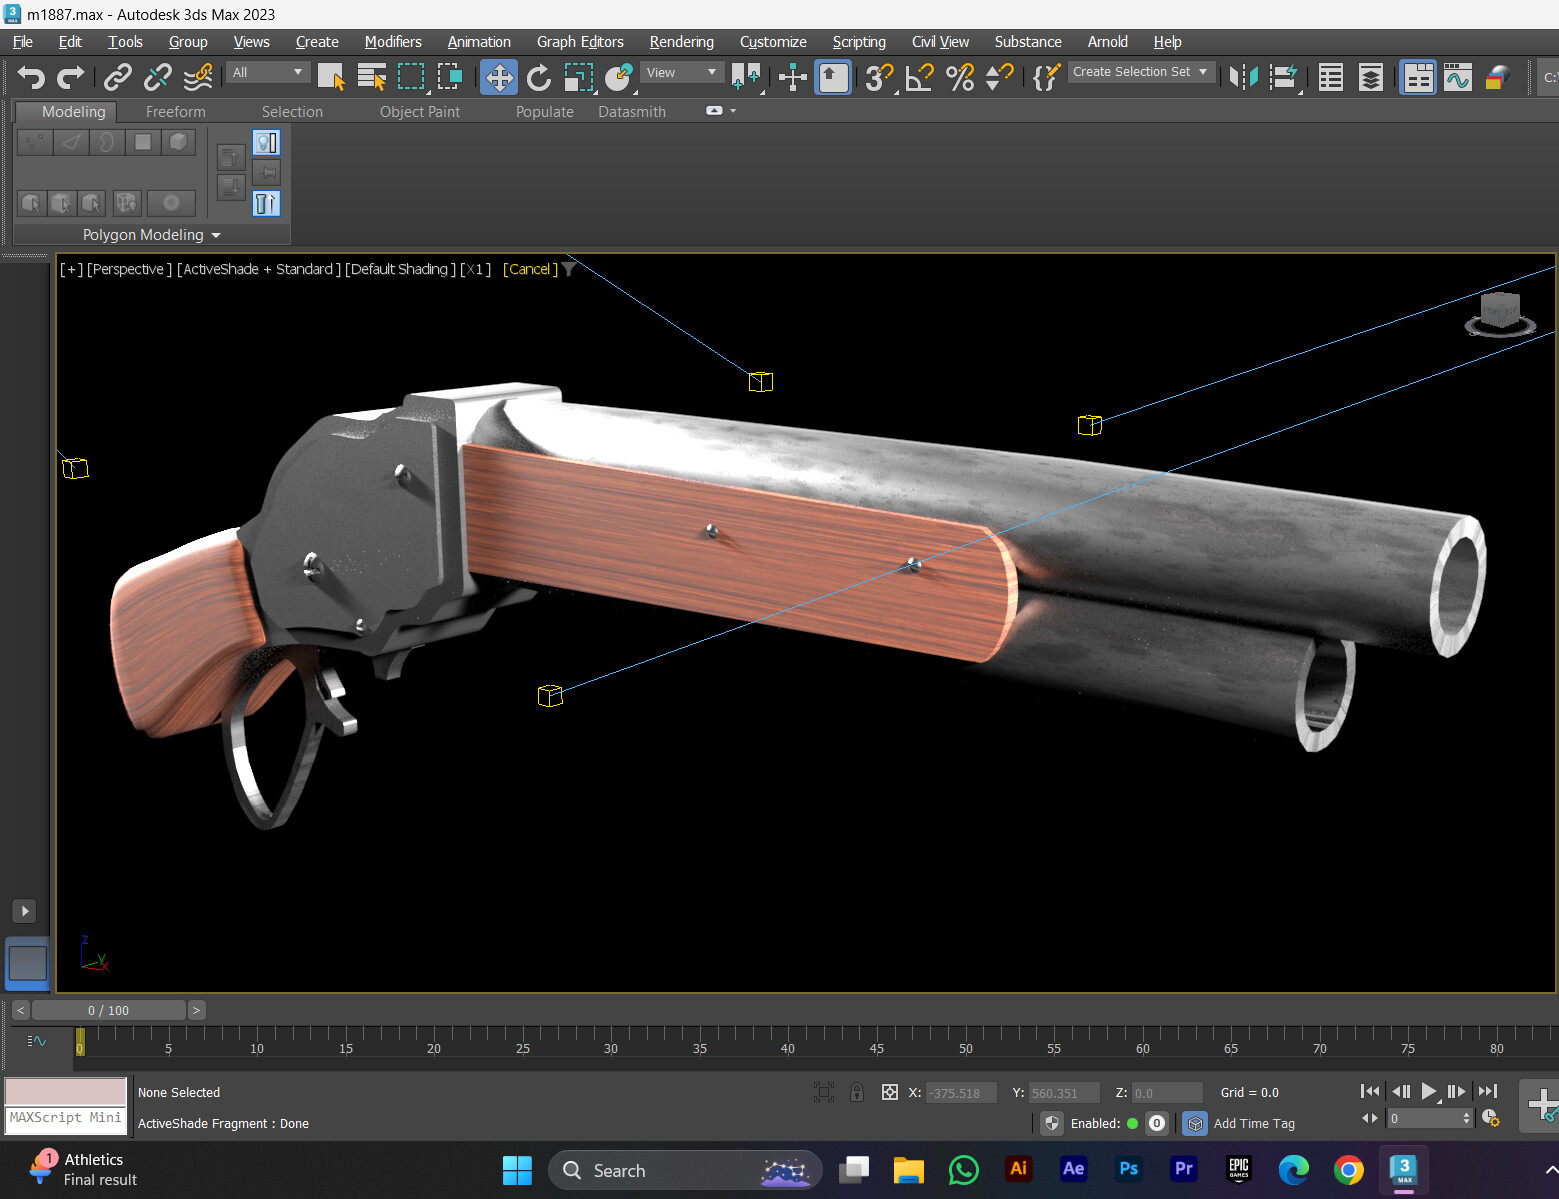Image resolution: width=1559 pixels, height=1199 pixels.
Task: Toggle the Snaps Toggle button
Action: point(878,77)
